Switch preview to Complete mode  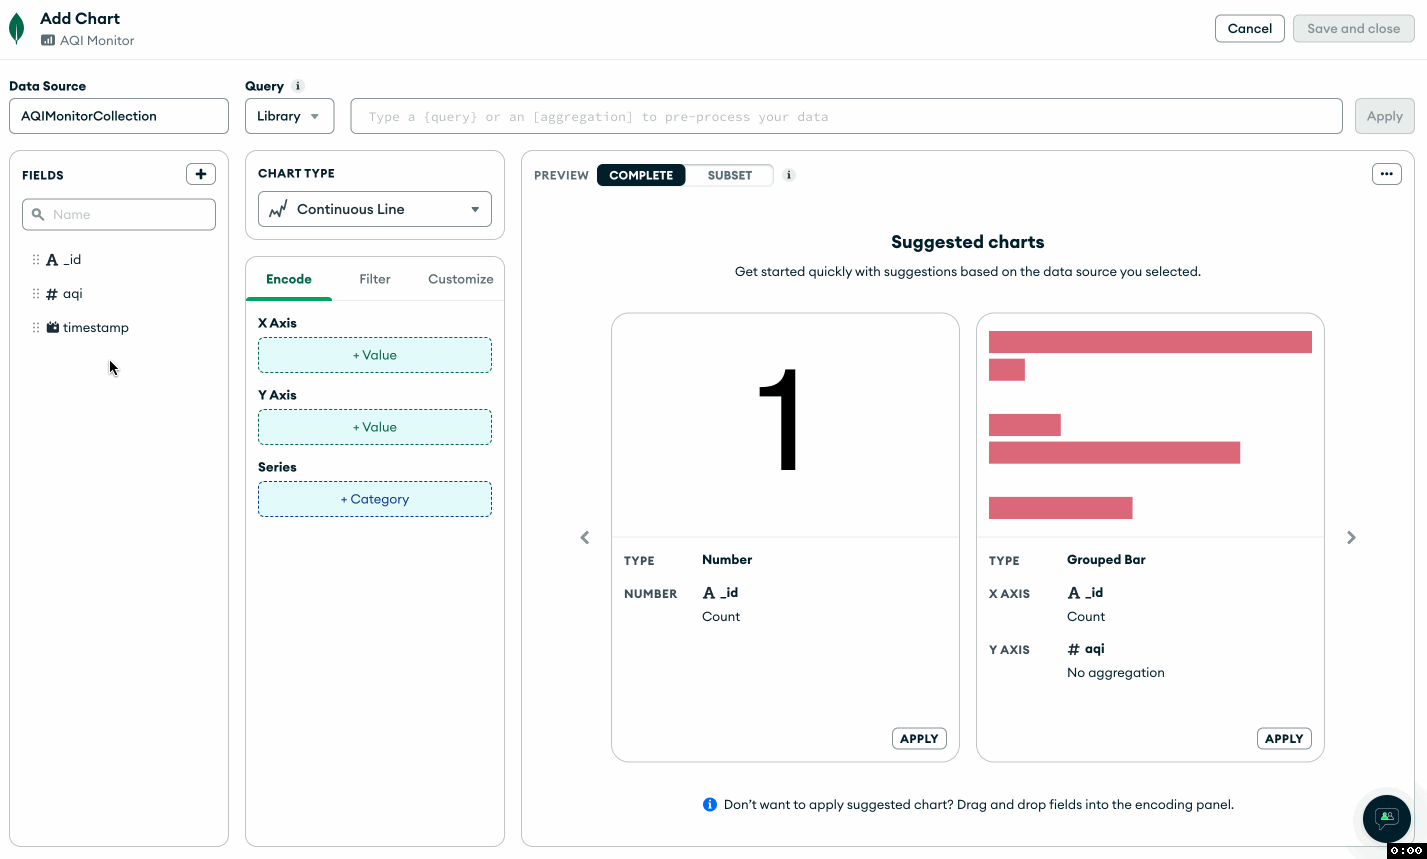(641, 175)
